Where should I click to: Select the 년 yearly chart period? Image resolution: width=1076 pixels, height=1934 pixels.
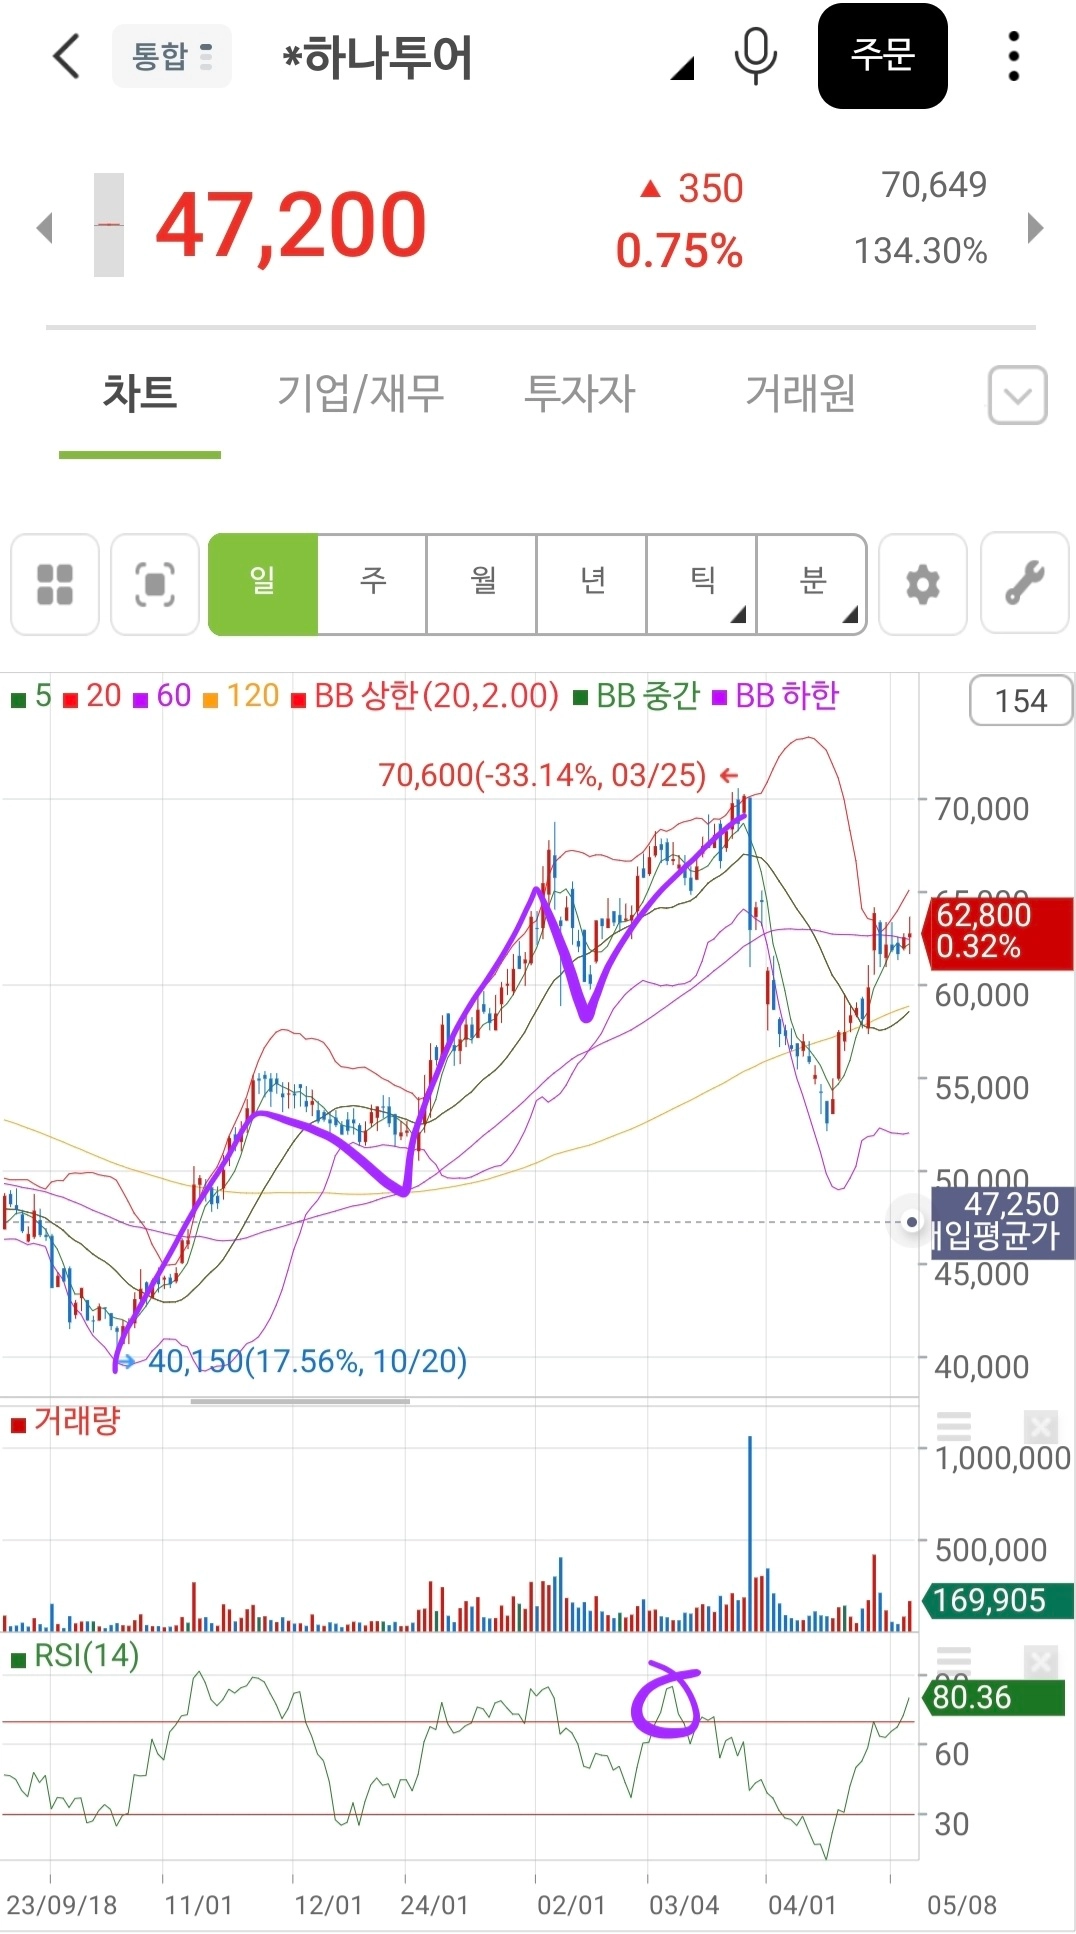pyautogui.click(x=592, y=584)
